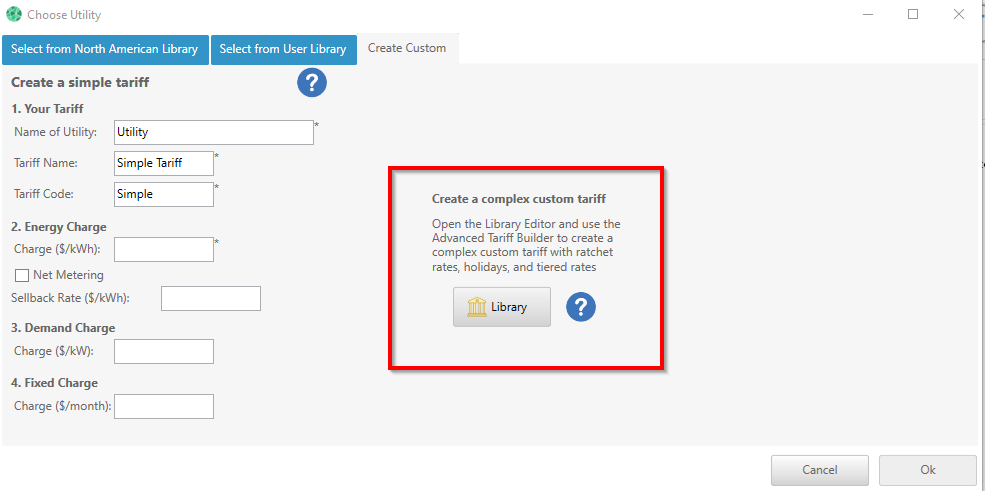Click the Energy Charge ($/kWh) field
The image size is (985, 491).
[164, 249]
